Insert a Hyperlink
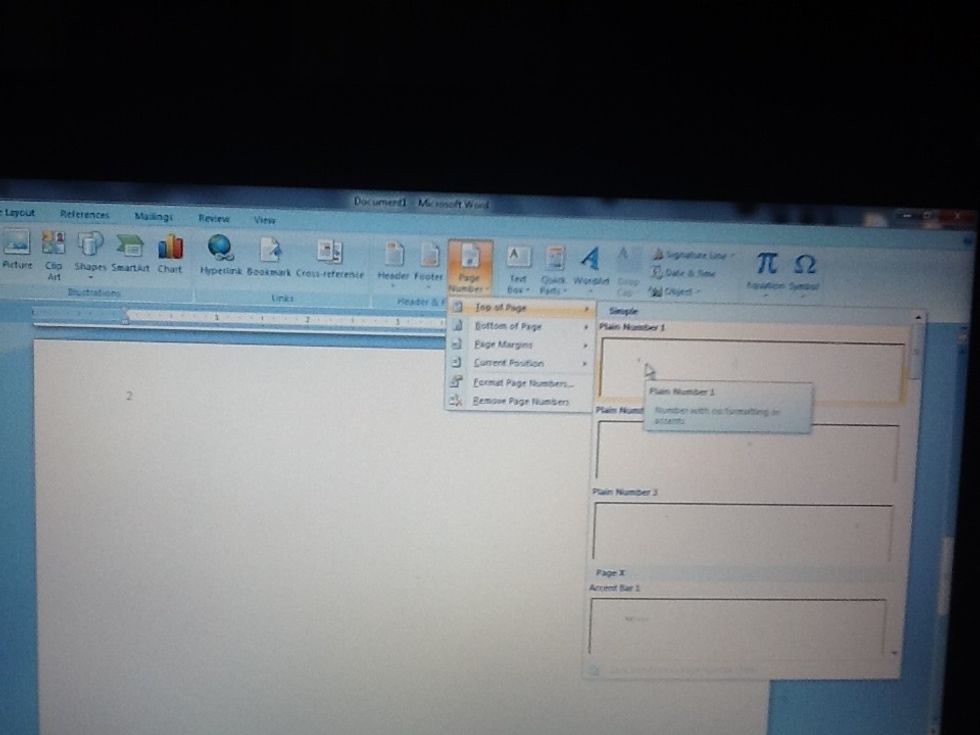980x735 pixels. pos(220,250)
